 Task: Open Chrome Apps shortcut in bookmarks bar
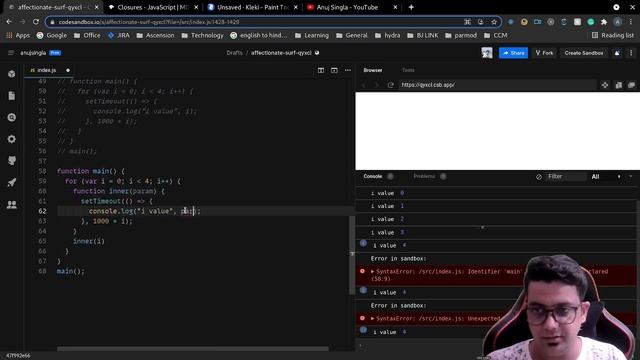(18, 36)
